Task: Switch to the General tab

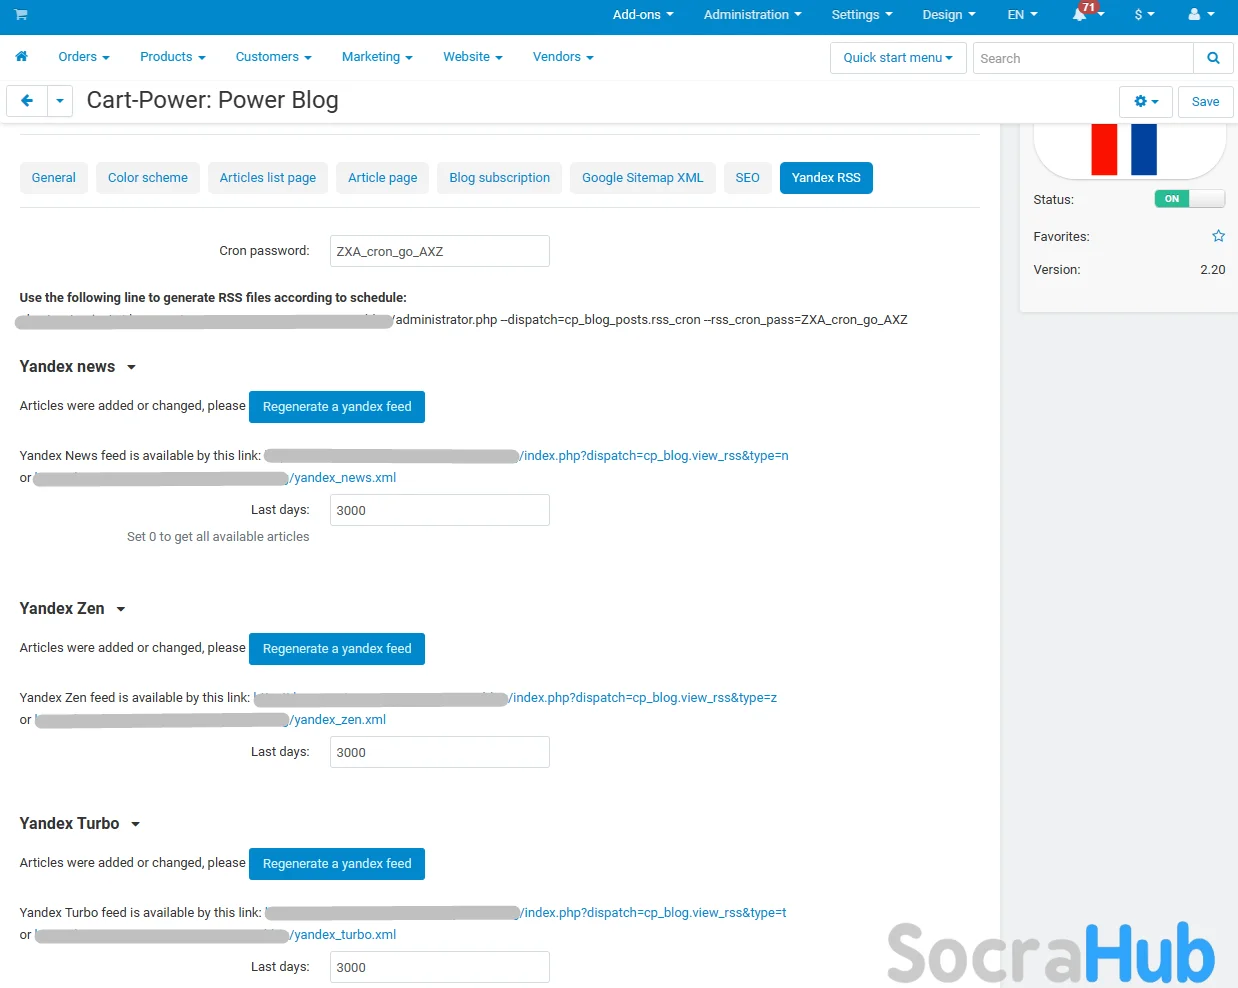Action: pos(54,178)
